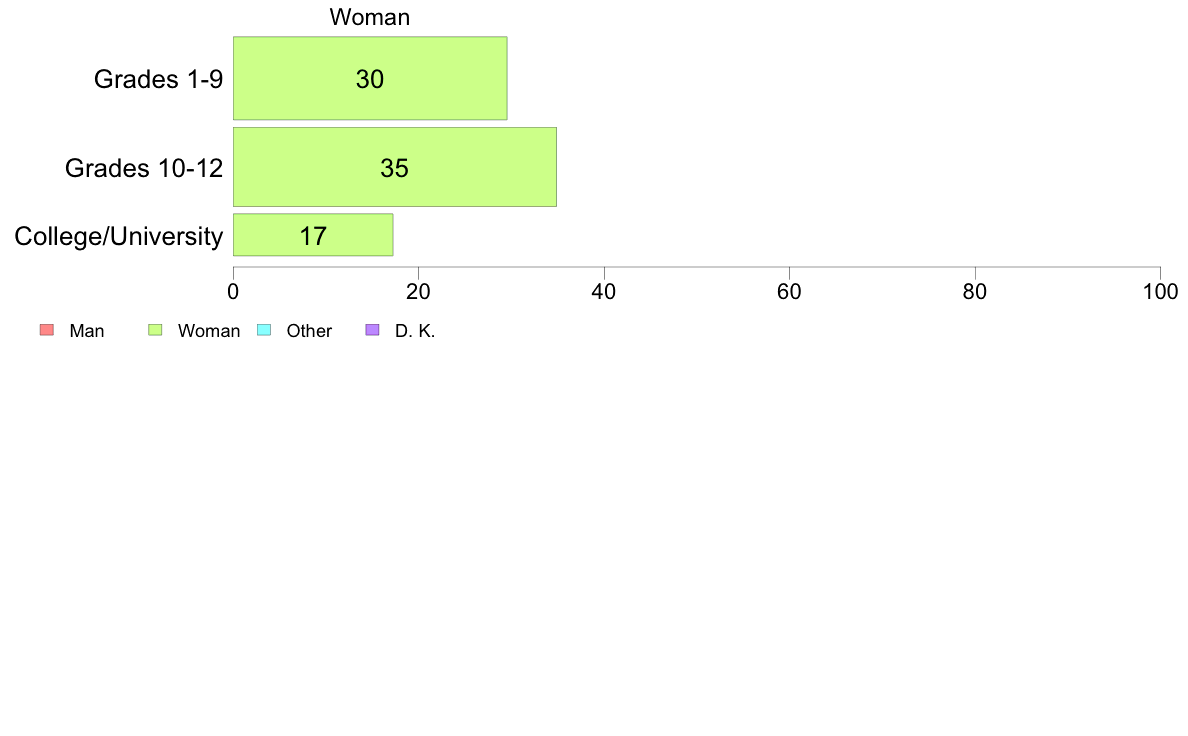Click the Other legend label
The image size is (1188, 736).
coord(309,330)
